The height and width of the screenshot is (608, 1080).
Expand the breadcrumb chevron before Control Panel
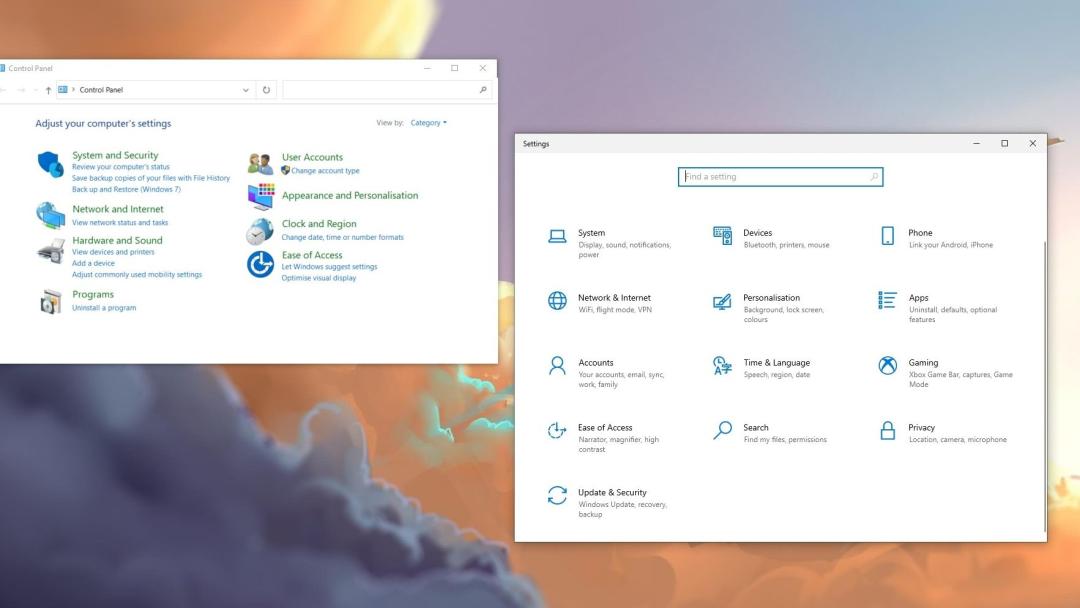click(x=73, y=90)
